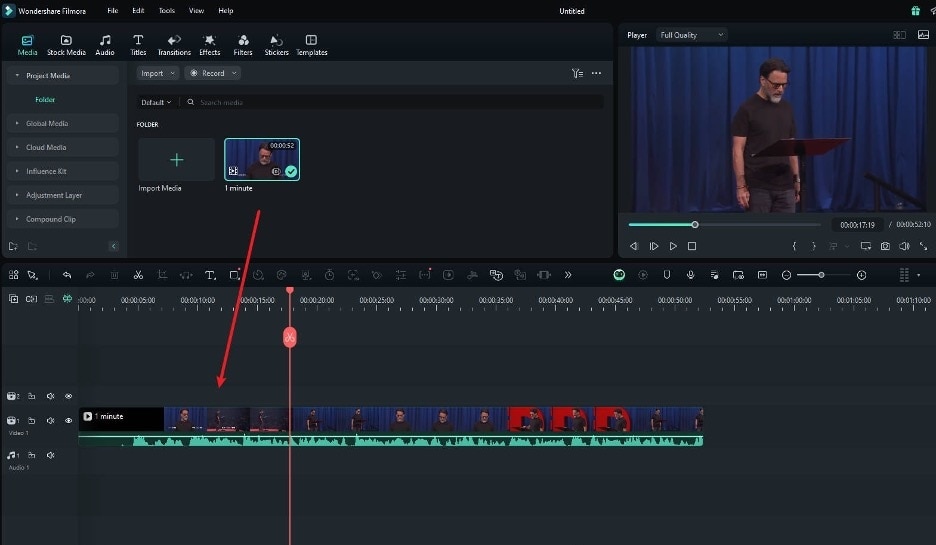
Task: Open the Titles tab
Action: point(138,45)
